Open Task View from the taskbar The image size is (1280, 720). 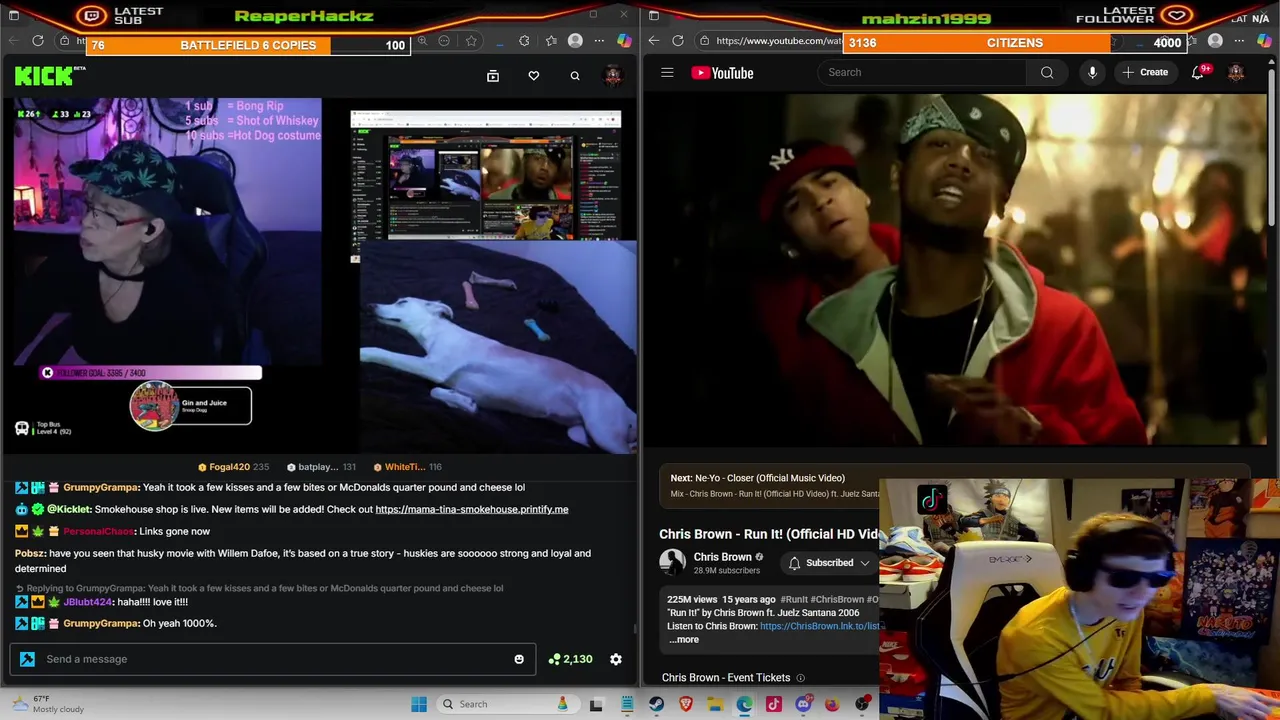tap(596, 704)
